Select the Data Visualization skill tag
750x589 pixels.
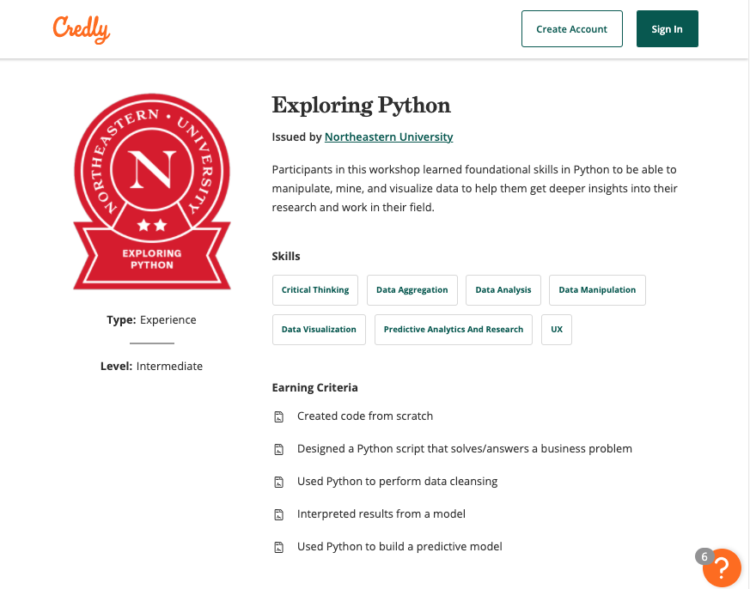click(x=319, y=329)
